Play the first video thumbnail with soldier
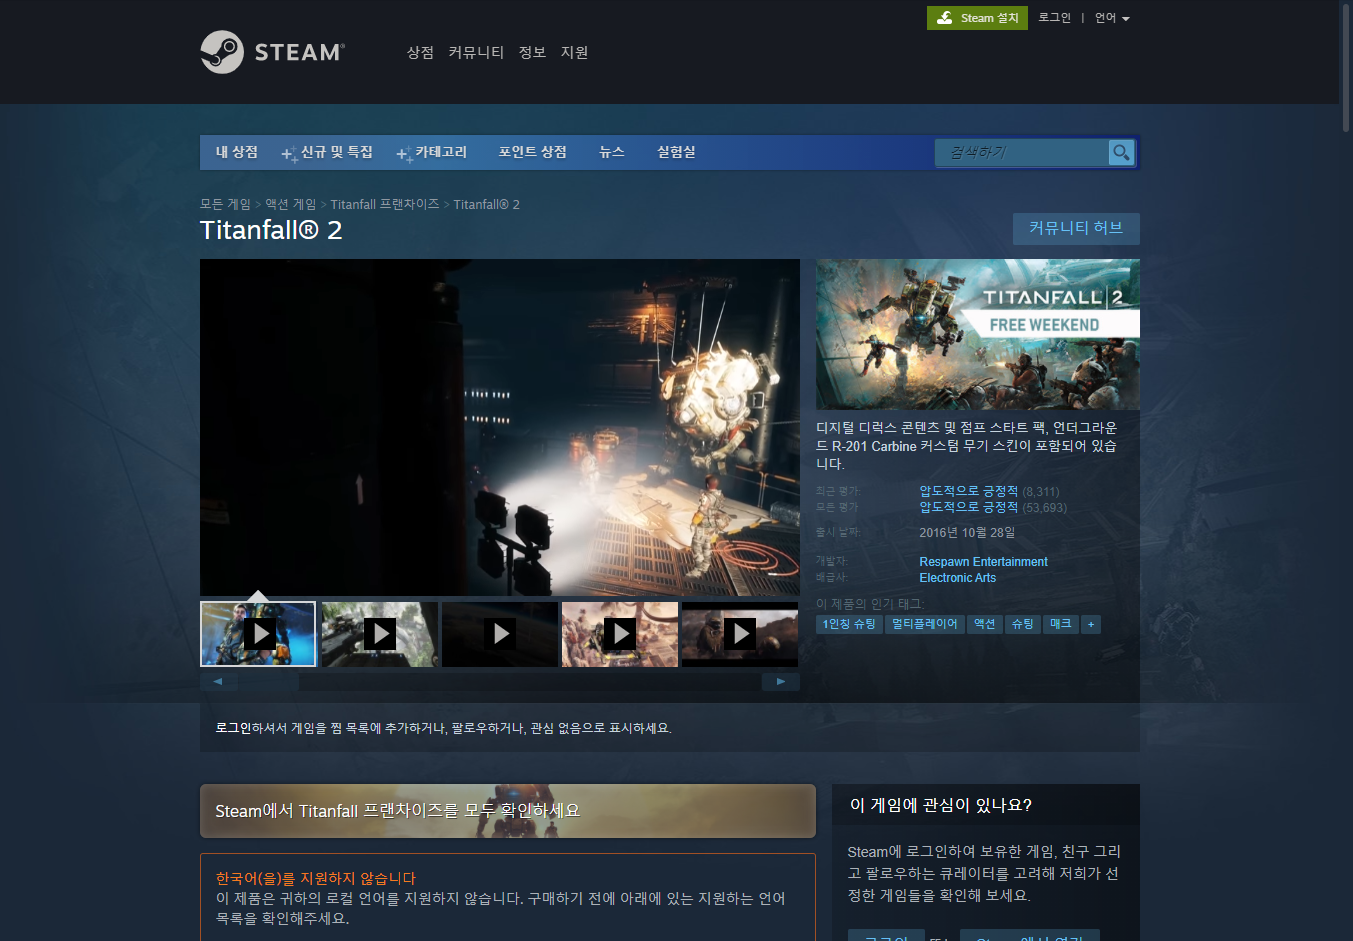The height and width of the screenshot is (941, 1353). pyautogui.click(x=258, y=634)
